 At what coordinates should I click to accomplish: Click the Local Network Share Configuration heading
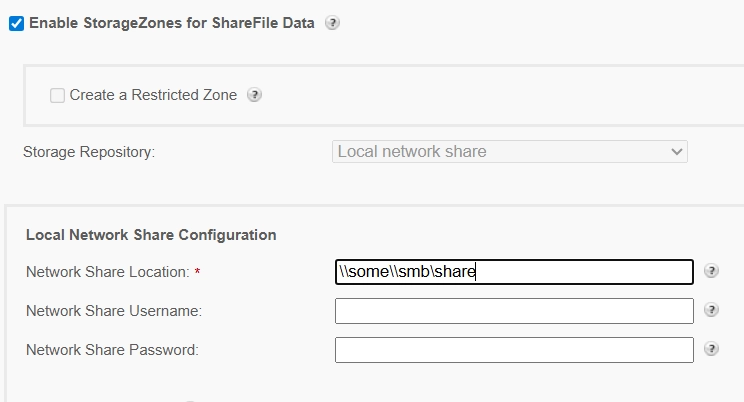coord(151,235)
